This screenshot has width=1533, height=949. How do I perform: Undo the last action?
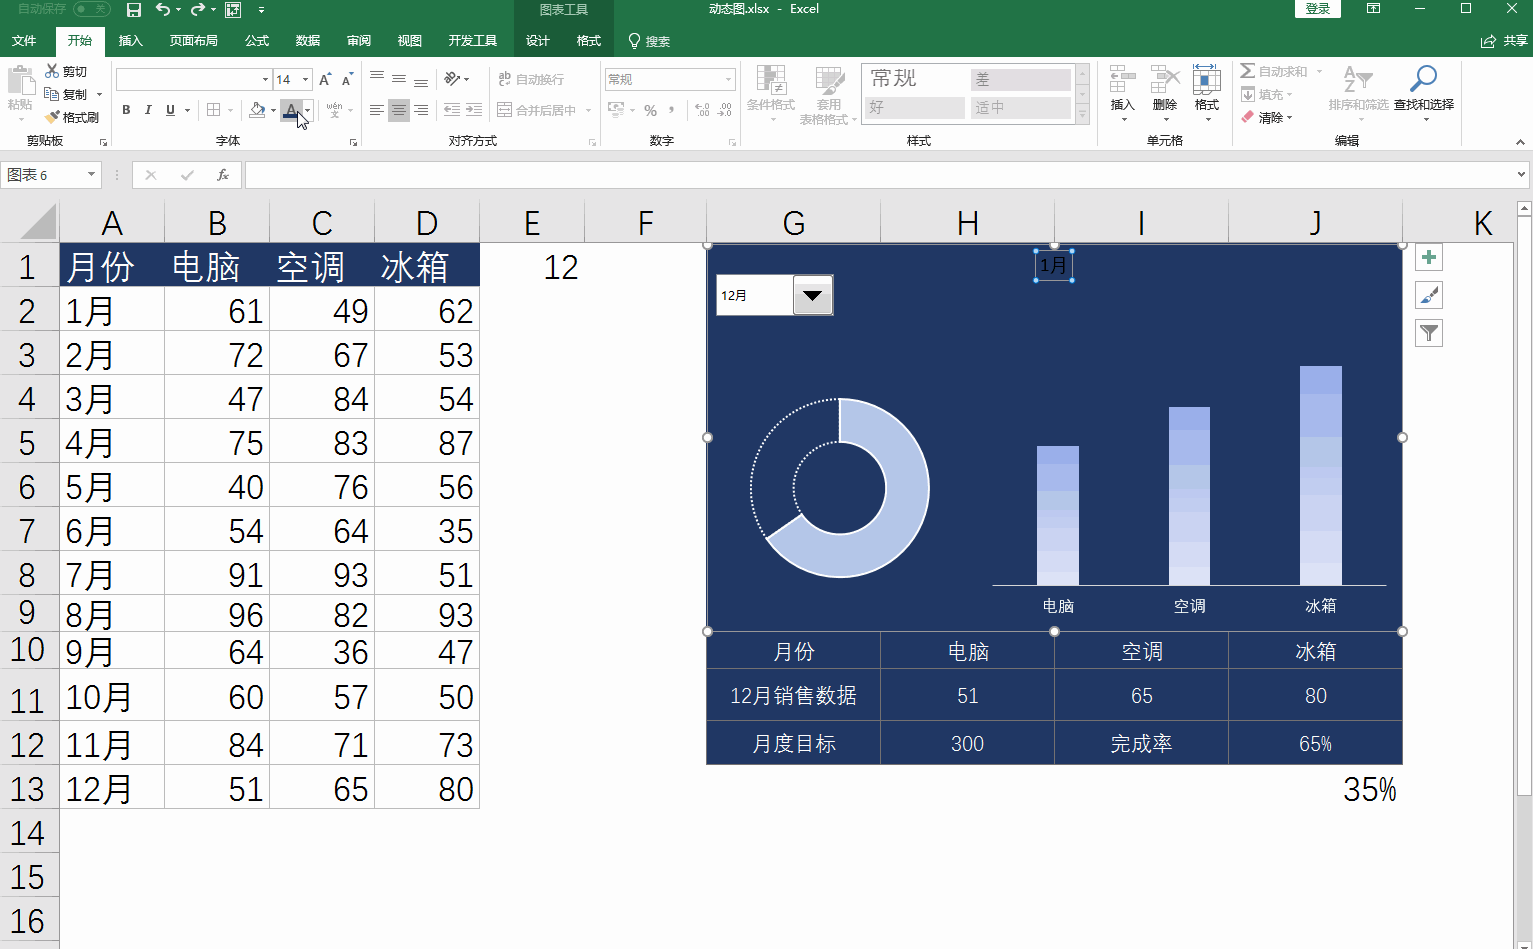(x=162, y=10)
